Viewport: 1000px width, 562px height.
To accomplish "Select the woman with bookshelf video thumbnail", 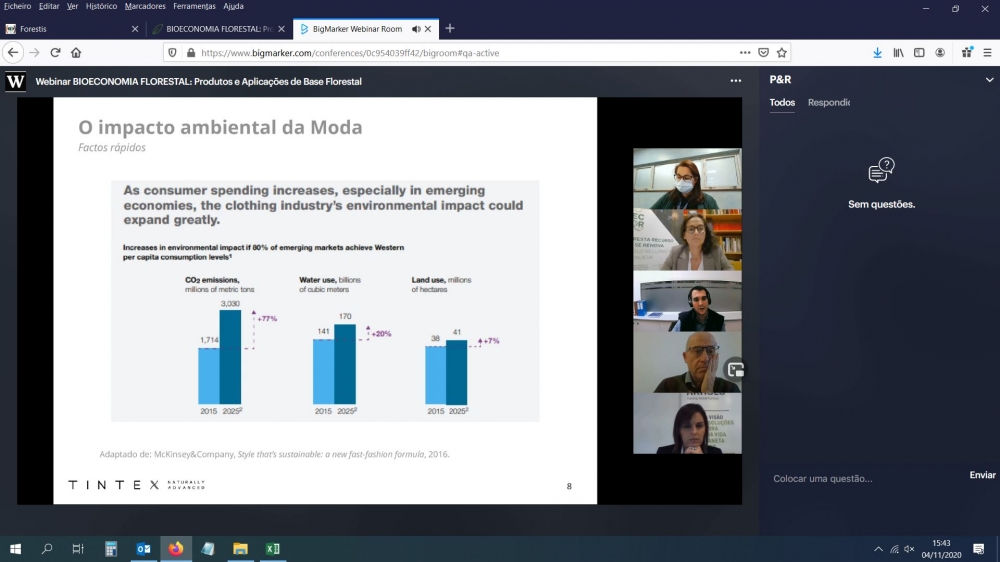I will [x=687, y=240].
